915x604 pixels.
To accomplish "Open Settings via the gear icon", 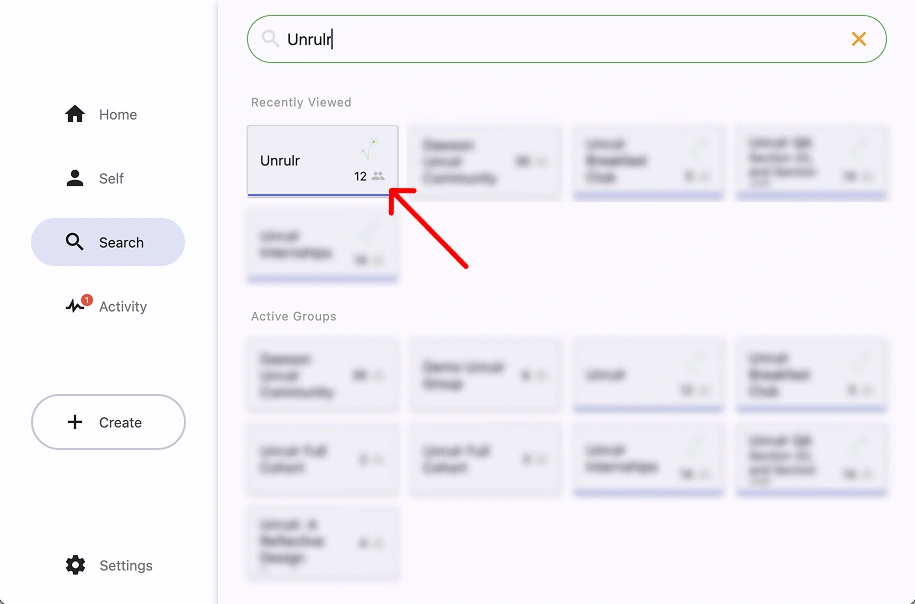I will 75,565.
